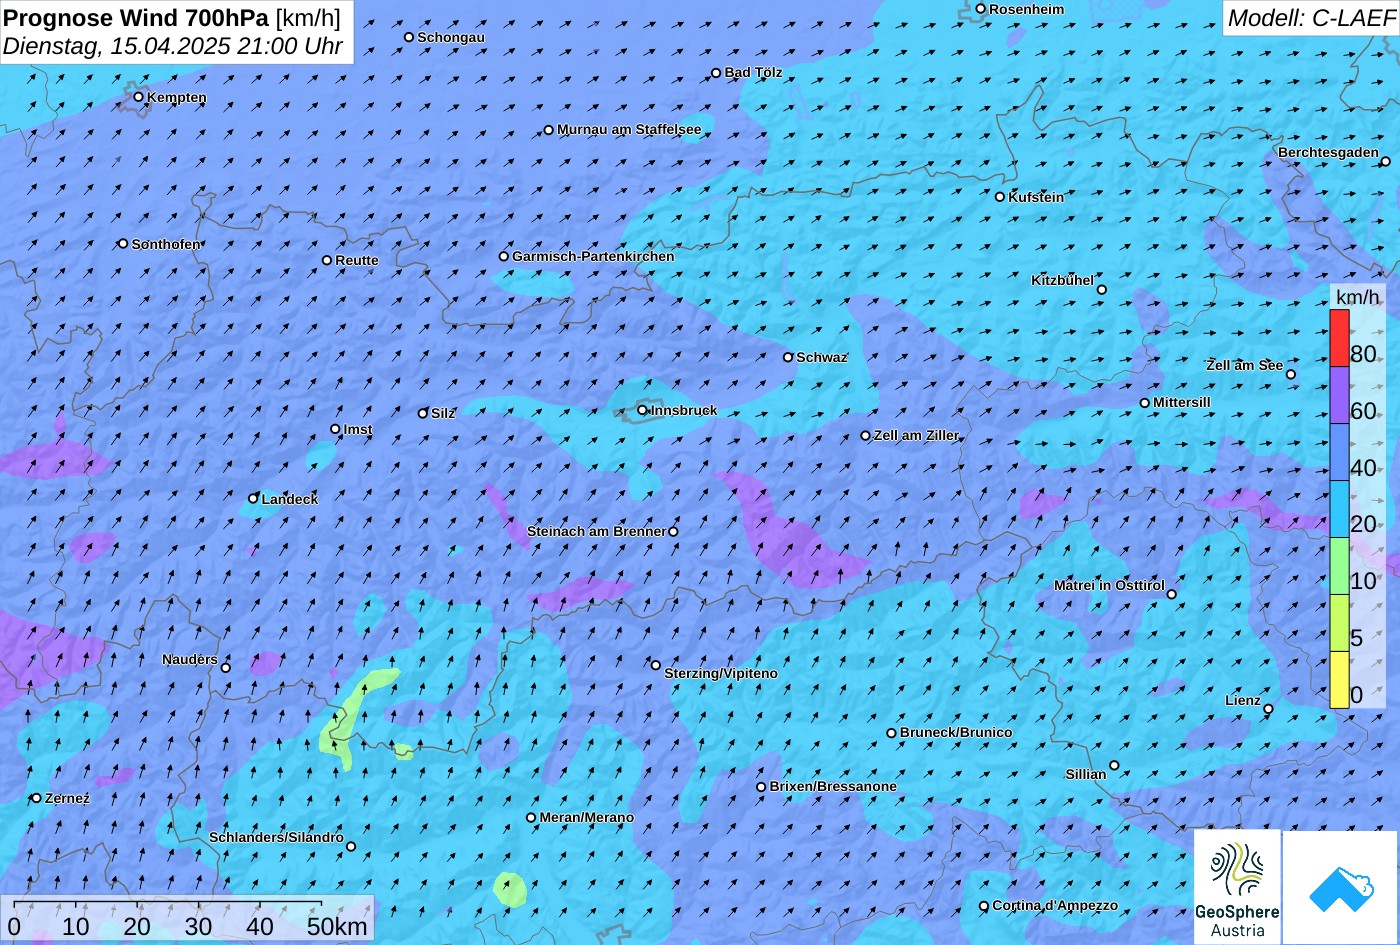The height and width of the screenshot is (945, 1400).
Task: Click the 'Brixen/Bressanone' label
Action: pyautogui.click(x=833, y=786)
